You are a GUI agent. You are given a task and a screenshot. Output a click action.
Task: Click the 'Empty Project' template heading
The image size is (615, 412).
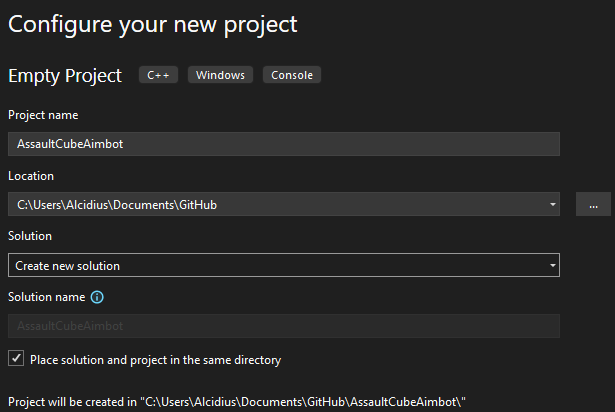(65, 76)
